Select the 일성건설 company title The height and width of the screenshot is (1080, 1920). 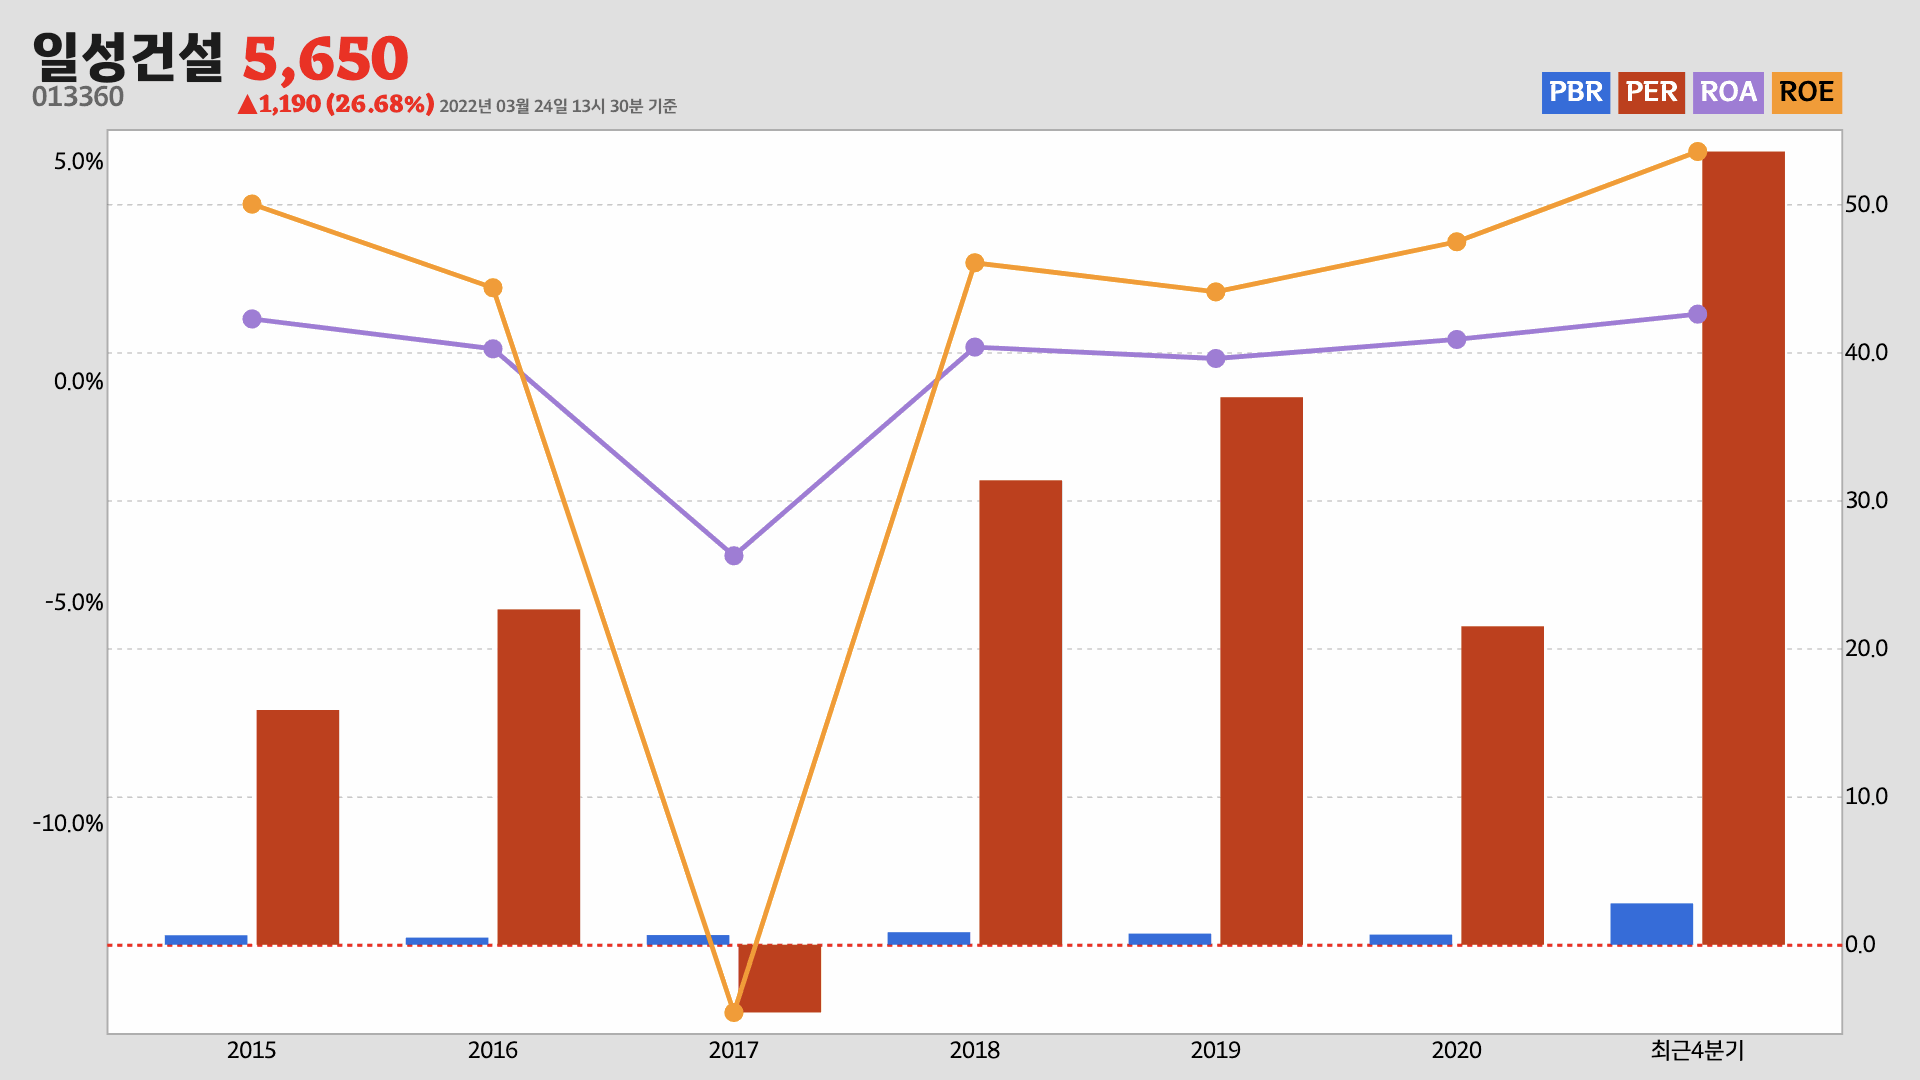click(128, 57)
